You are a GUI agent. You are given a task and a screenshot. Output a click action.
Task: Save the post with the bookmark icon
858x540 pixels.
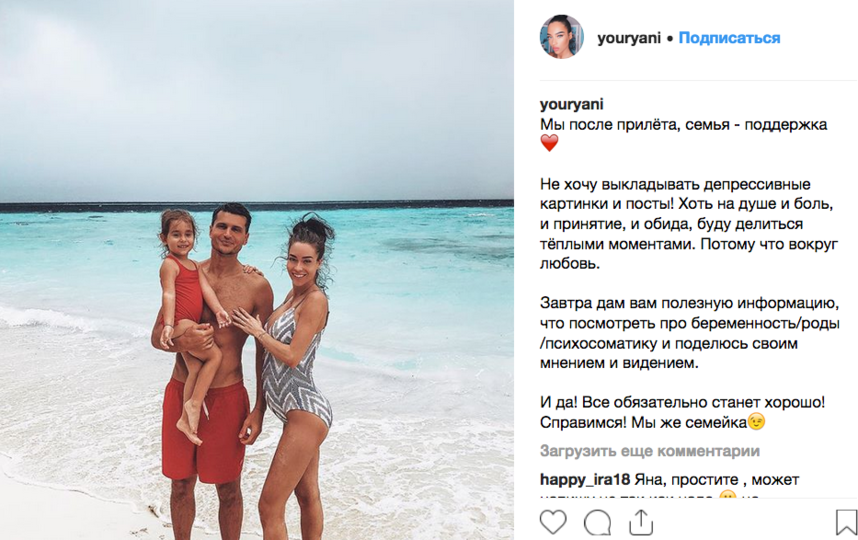[x=846, y=522]
